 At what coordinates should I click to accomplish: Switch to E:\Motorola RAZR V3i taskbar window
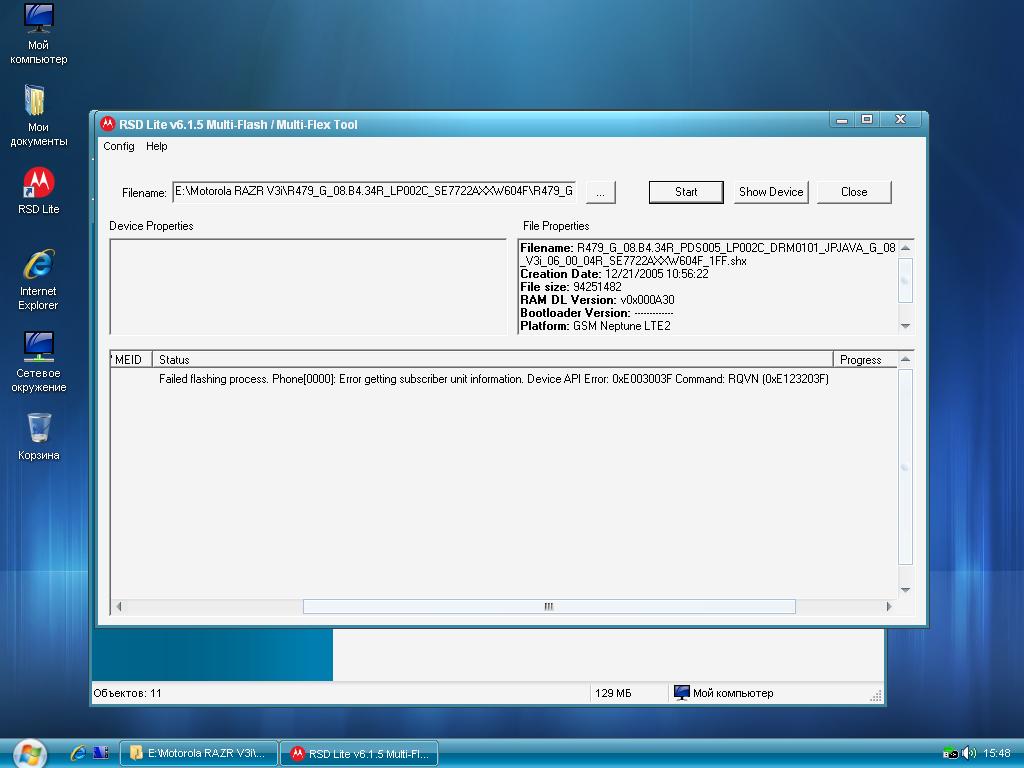[x=199, y=754]
